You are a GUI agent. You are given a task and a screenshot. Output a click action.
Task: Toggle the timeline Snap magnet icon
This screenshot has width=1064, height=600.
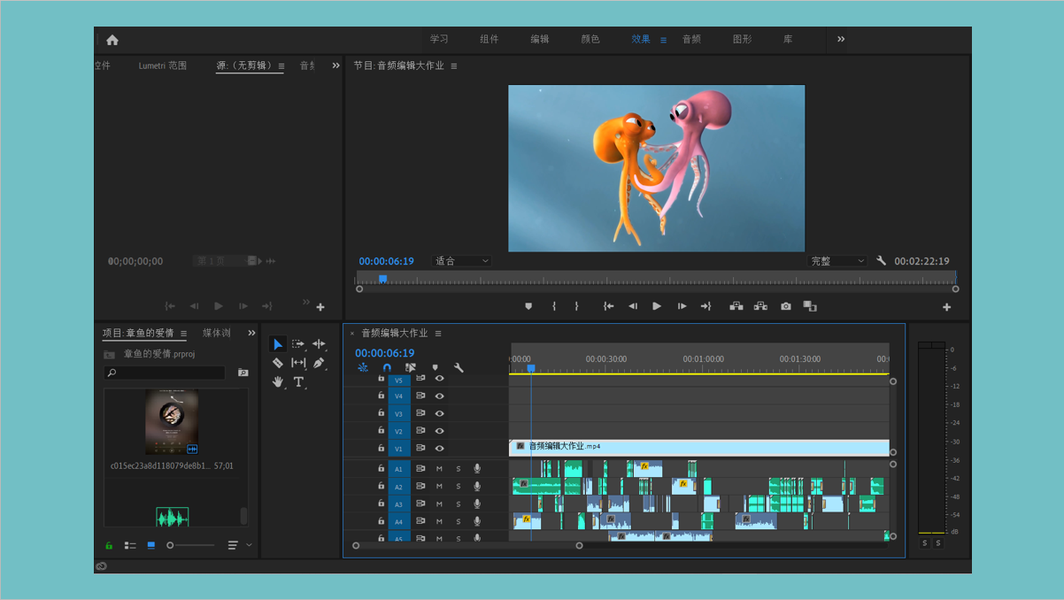[x=387, y=368]
